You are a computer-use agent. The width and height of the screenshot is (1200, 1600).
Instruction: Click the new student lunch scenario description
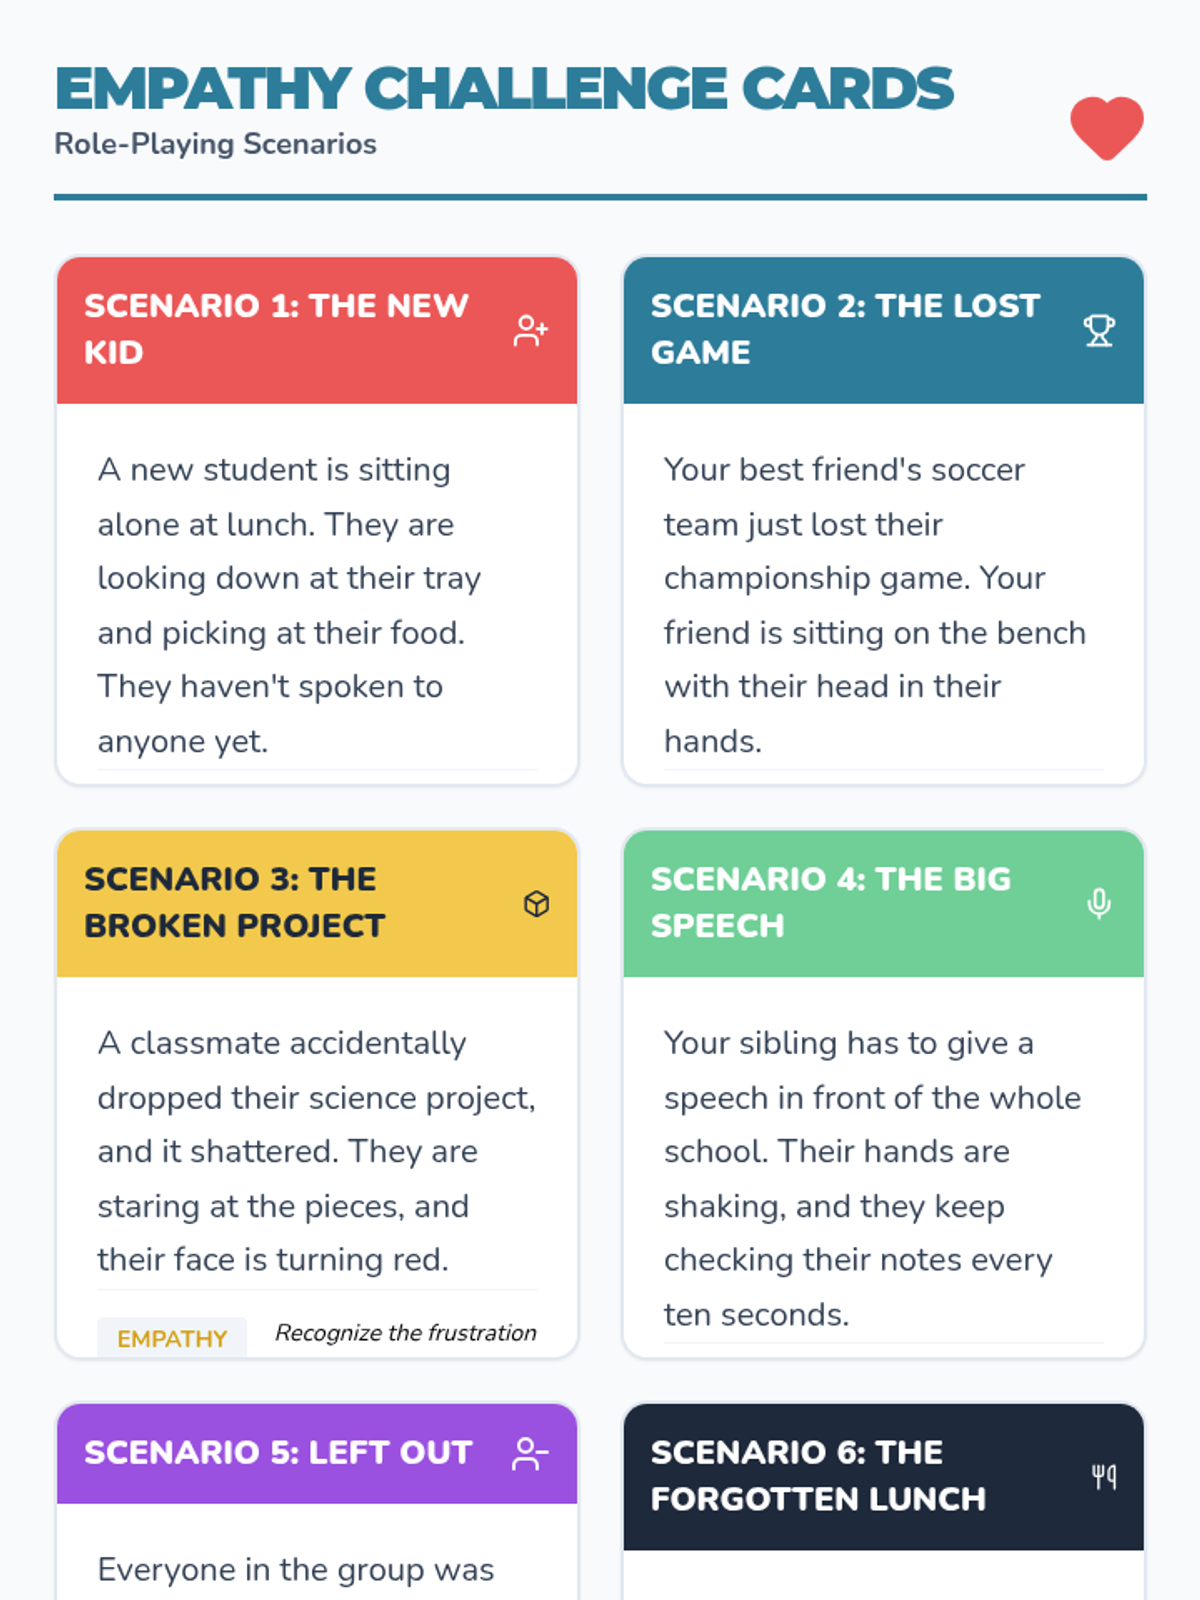point(289,605)
